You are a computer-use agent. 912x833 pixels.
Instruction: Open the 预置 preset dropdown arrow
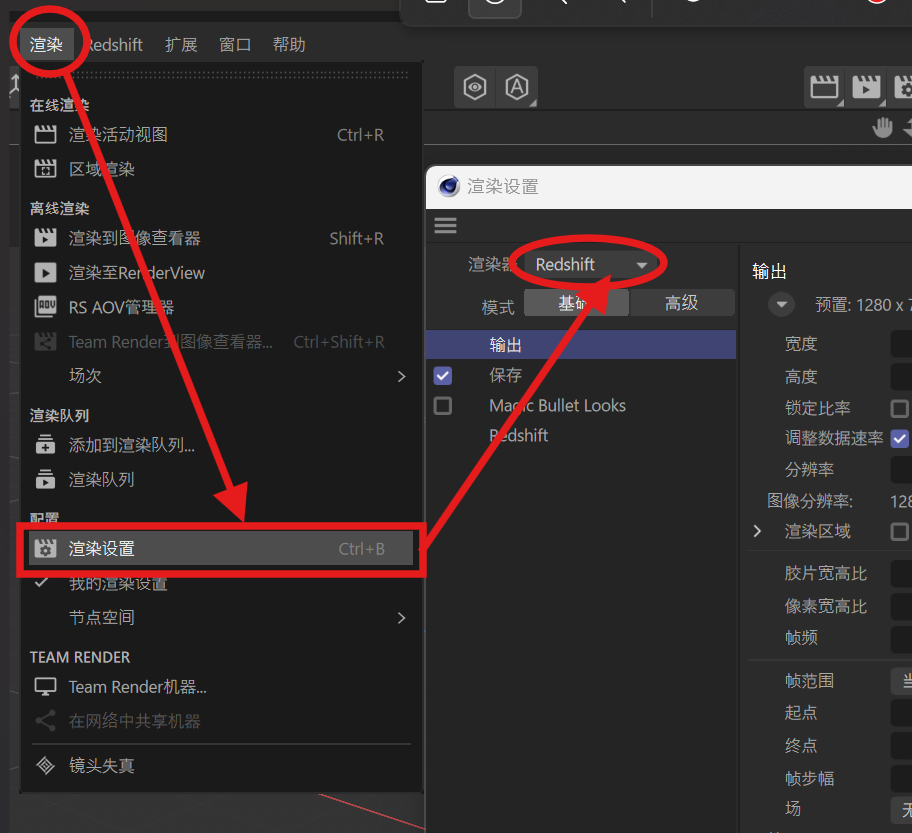coord(781,305)
